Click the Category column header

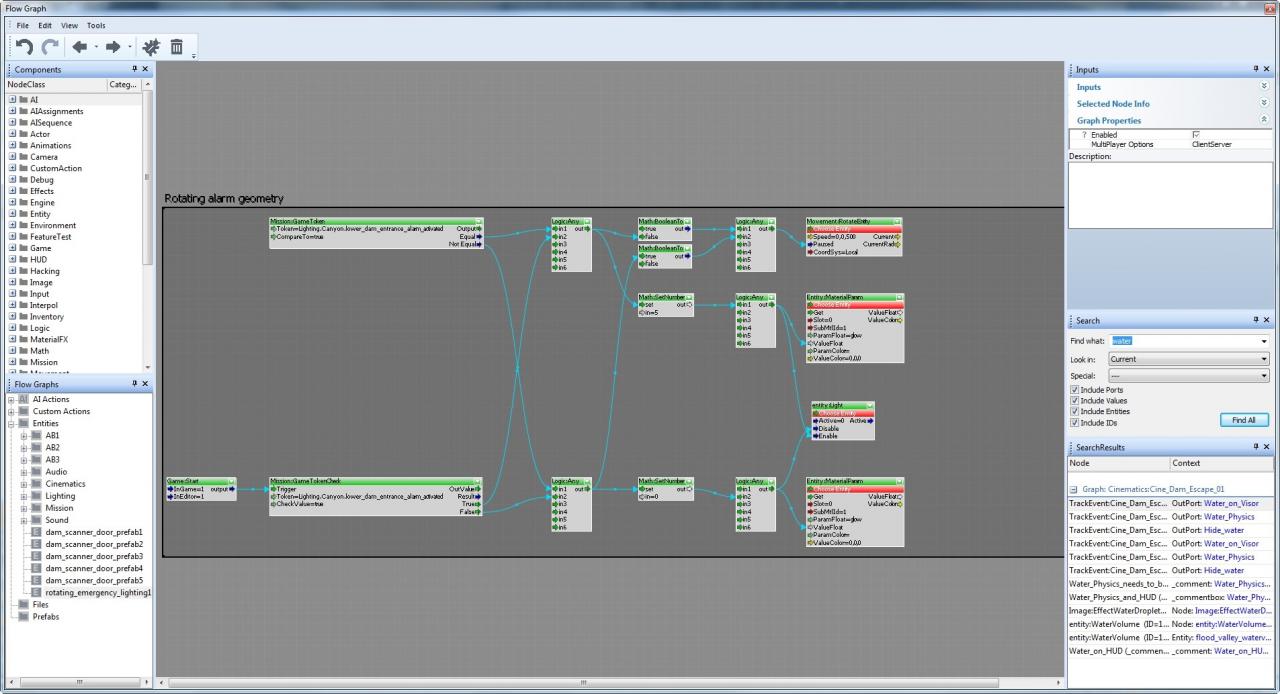(x=124, y=85)
